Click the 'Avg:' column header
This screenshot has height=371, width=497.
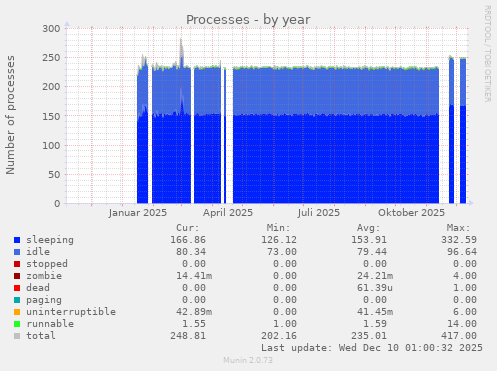coord(368,228)
